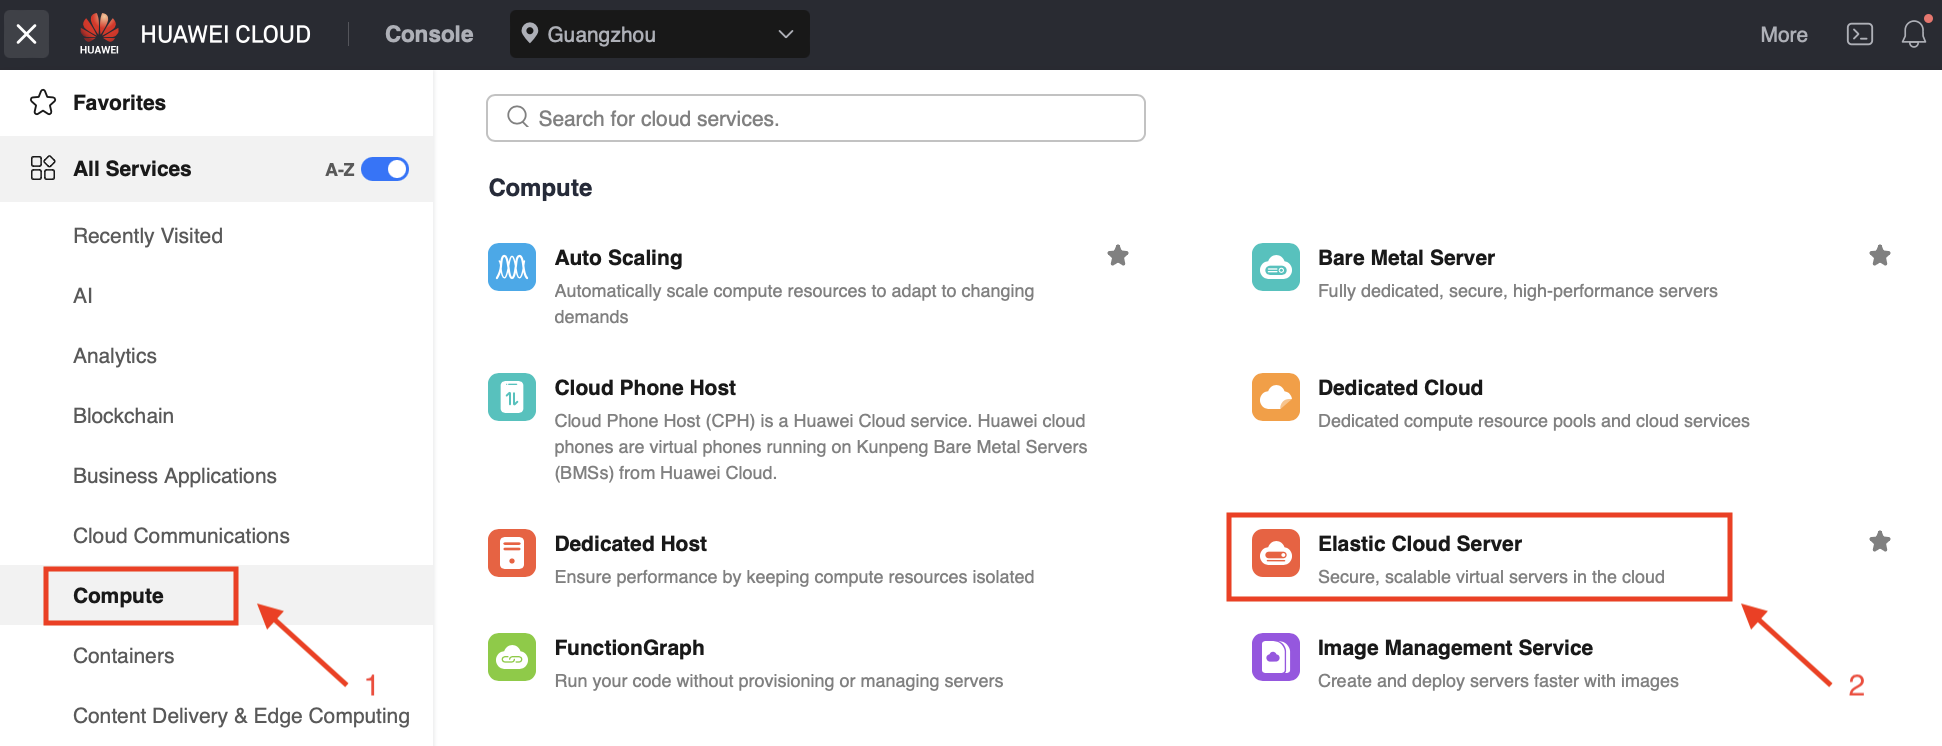Click the cloud services search field

tap(815, 119)
